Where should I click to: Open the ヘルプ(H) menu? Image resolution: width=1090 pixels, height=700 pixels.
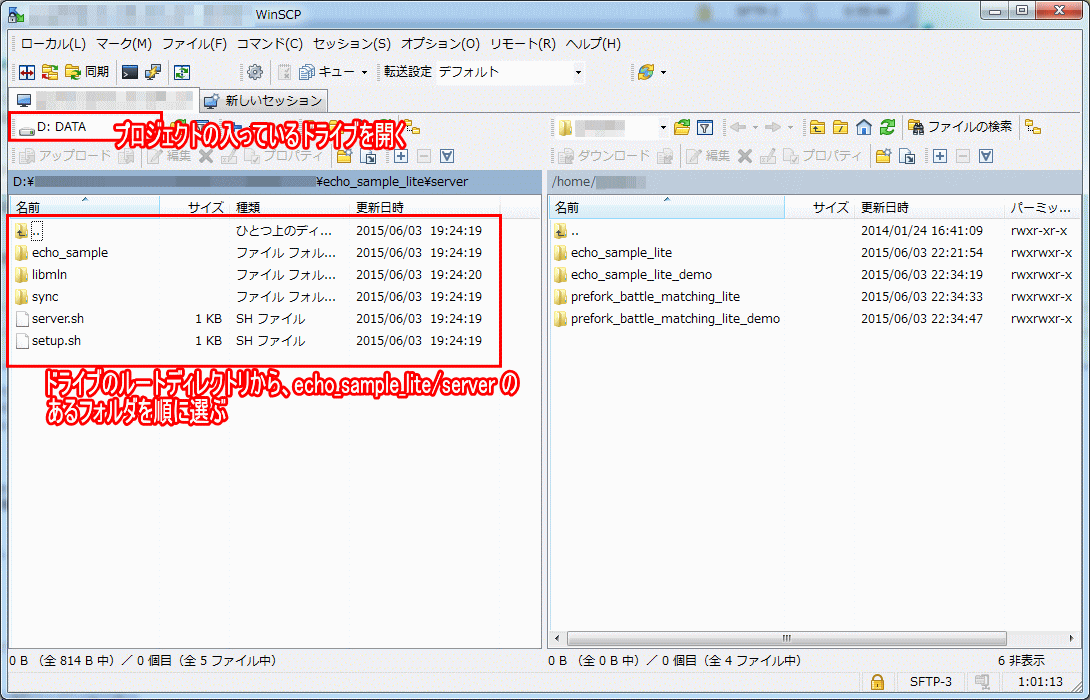click(x=593, y=44)
